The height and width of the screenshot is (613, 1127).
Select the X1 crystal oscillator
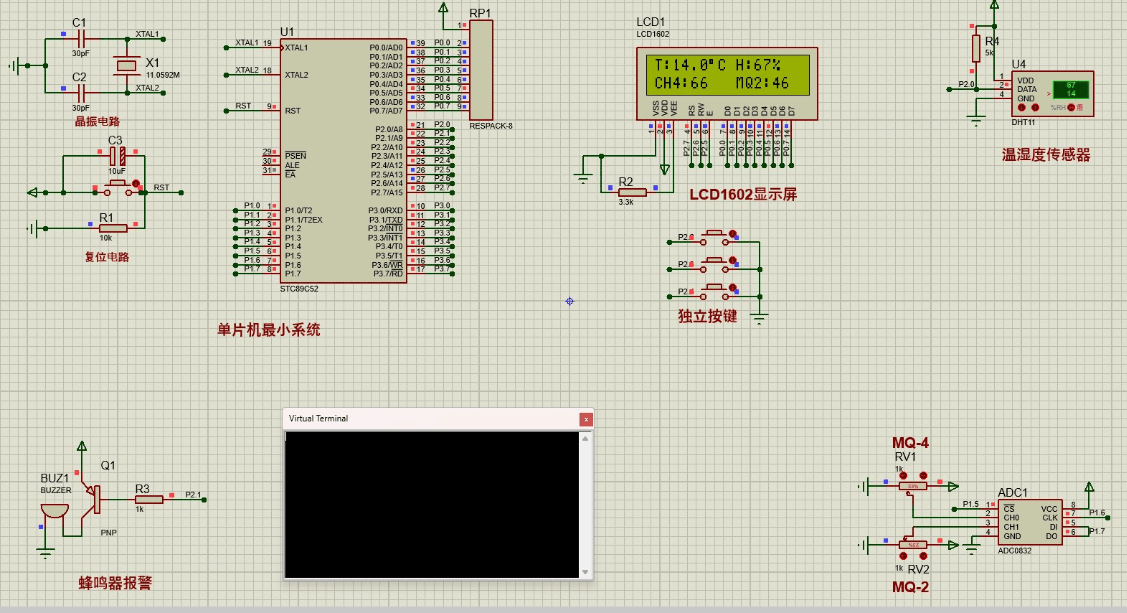(125, 66)
